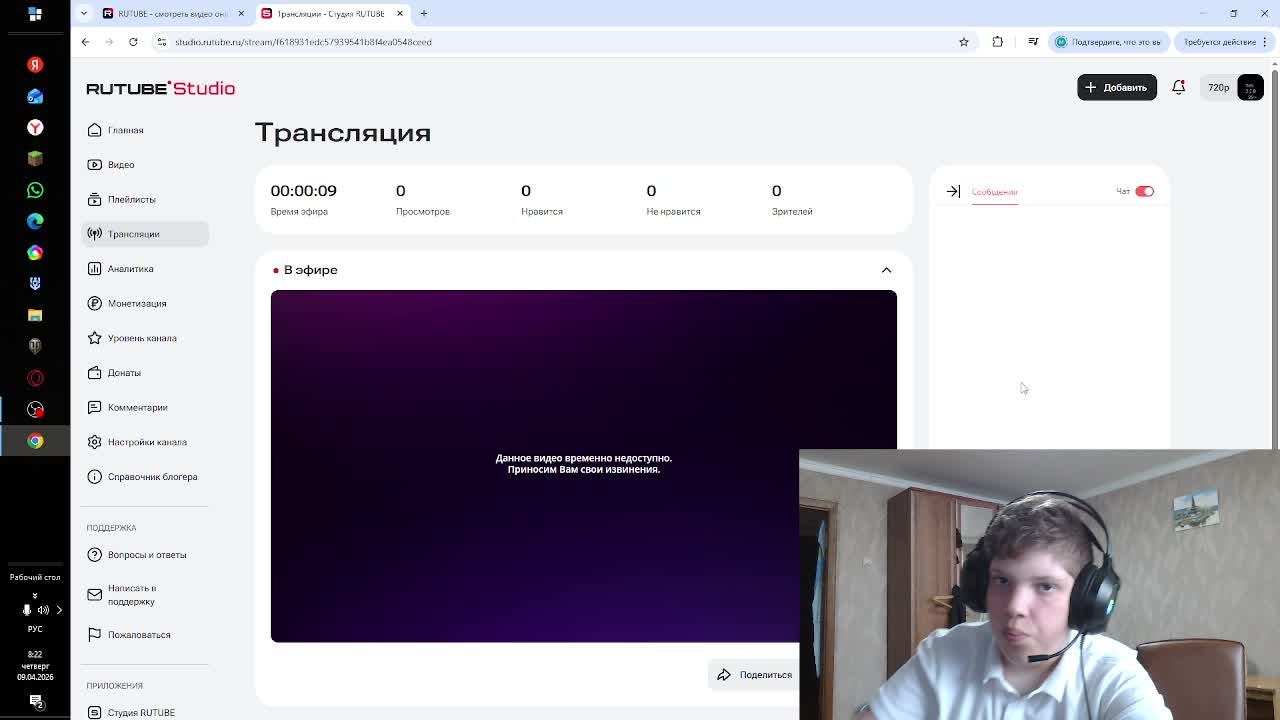Open the Видео section icon
The width and height of the screenshot is (1280, 720).
94,165
